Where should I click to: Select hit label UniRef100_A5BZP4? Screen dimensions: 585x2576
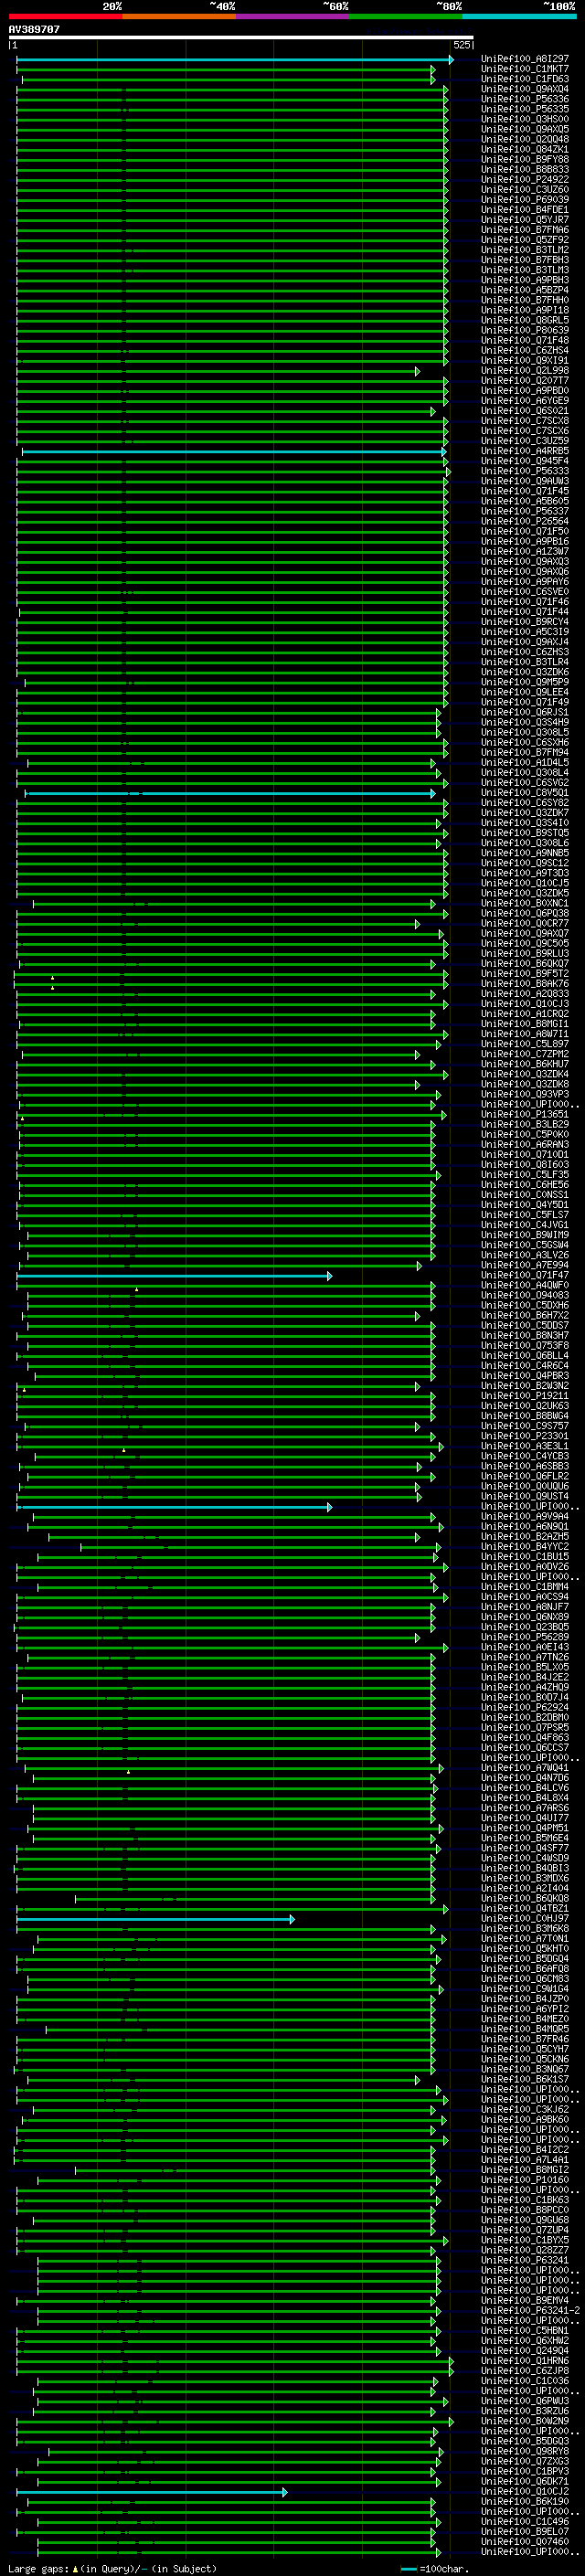click(524, 291)
